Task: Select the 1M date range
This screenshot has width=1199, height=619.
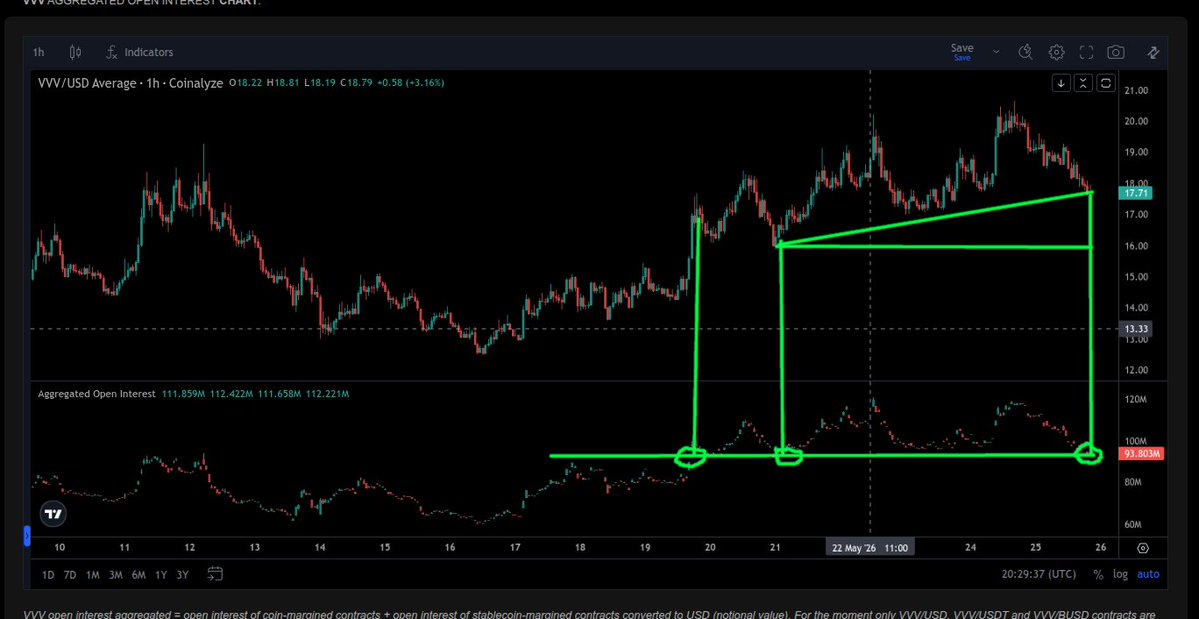Action: (93, 575)
